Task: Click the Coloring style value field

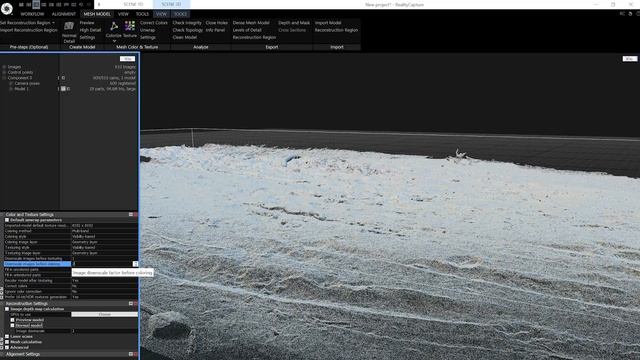Action: tap(104, 237)
